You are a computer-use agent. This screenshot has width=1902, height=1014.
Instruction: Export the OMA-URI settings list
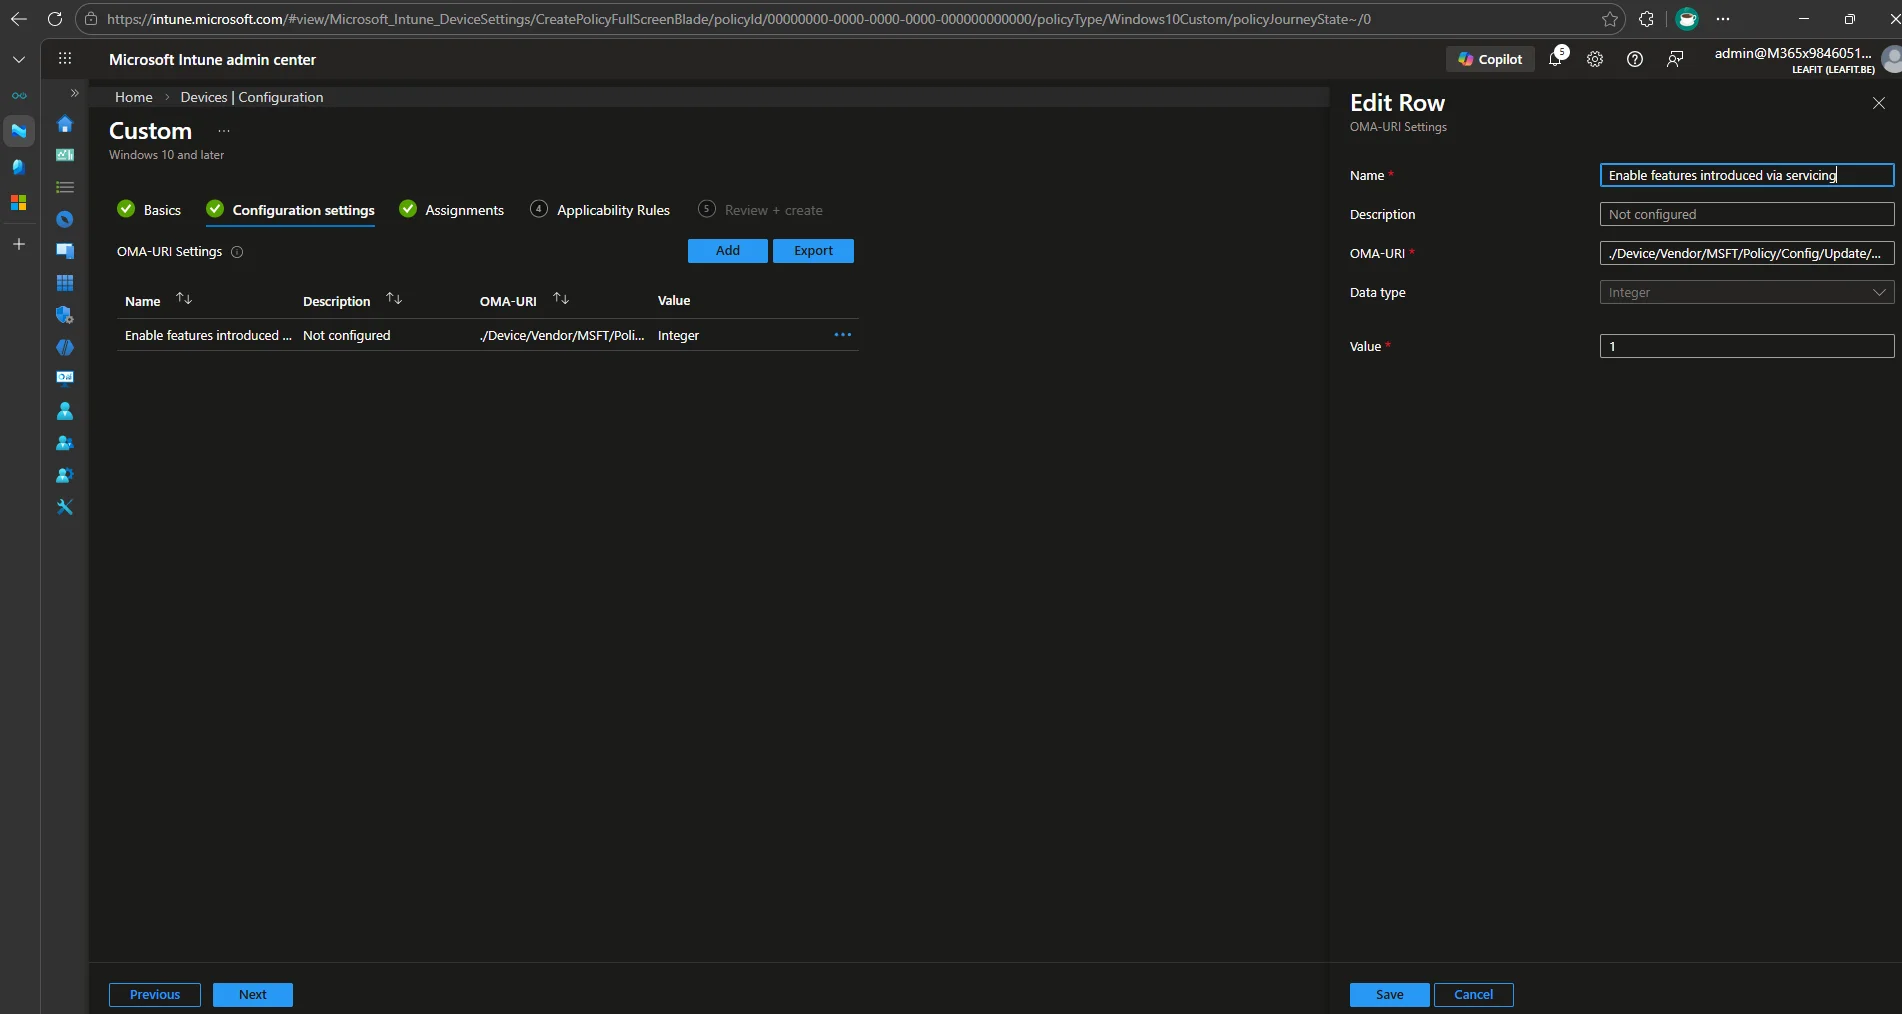point(812,250)
